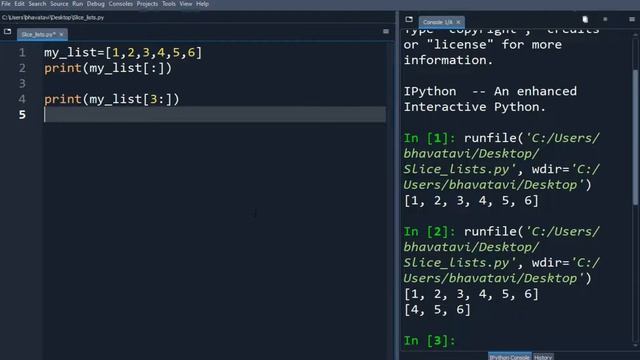Click the console clear/copy page icon
Screen dimensions: 640x360
tap(585, 19)
